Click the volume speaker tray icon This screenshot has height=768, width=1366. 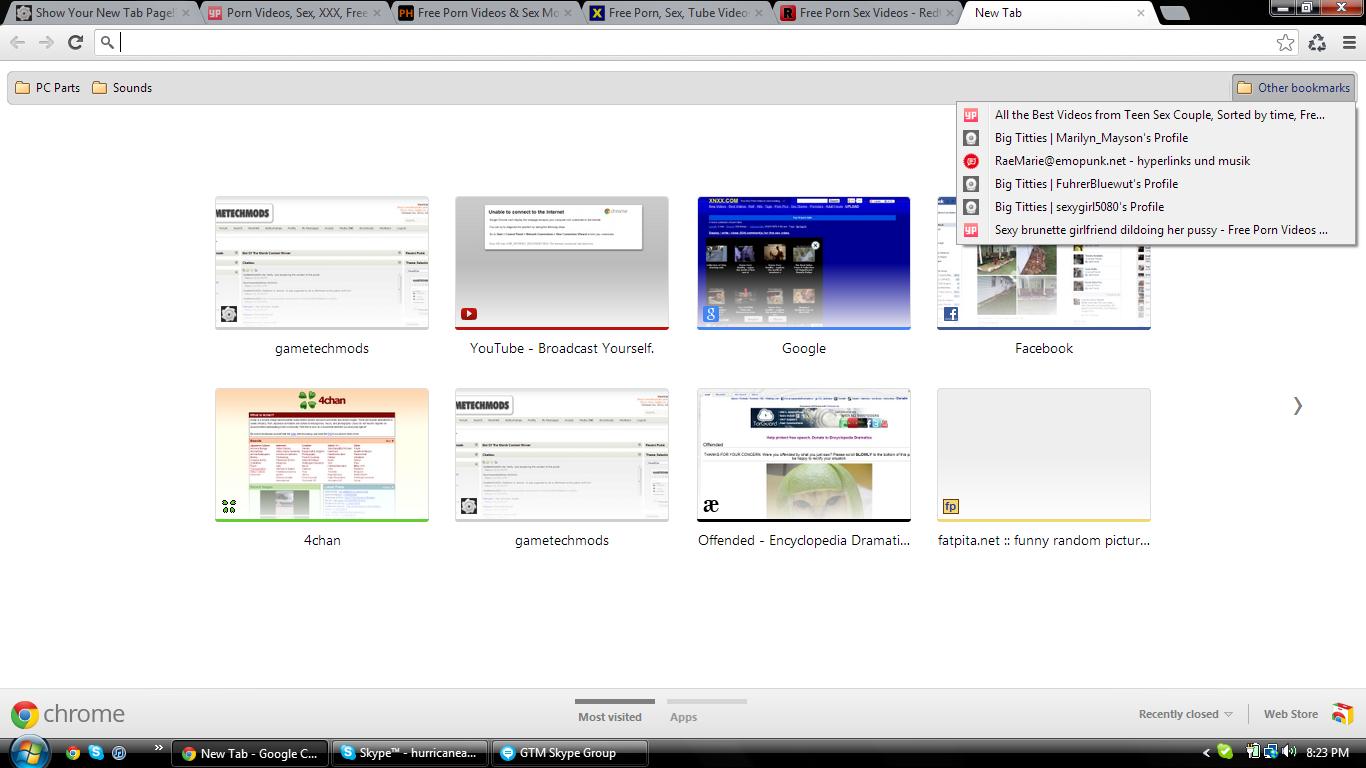pyautogui.click(x=1289, y=752)
